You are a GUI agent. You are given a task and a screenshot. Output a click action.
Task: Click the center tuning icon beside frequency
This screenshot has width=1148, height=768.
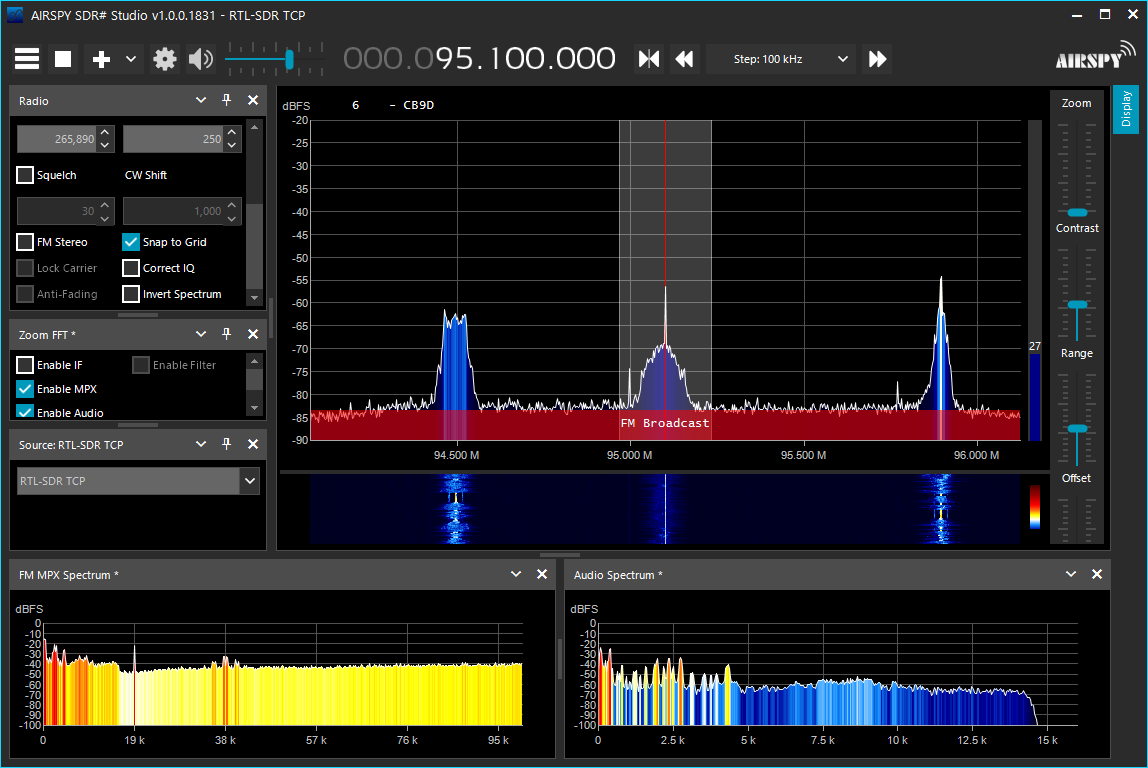(x=649, y=59)
